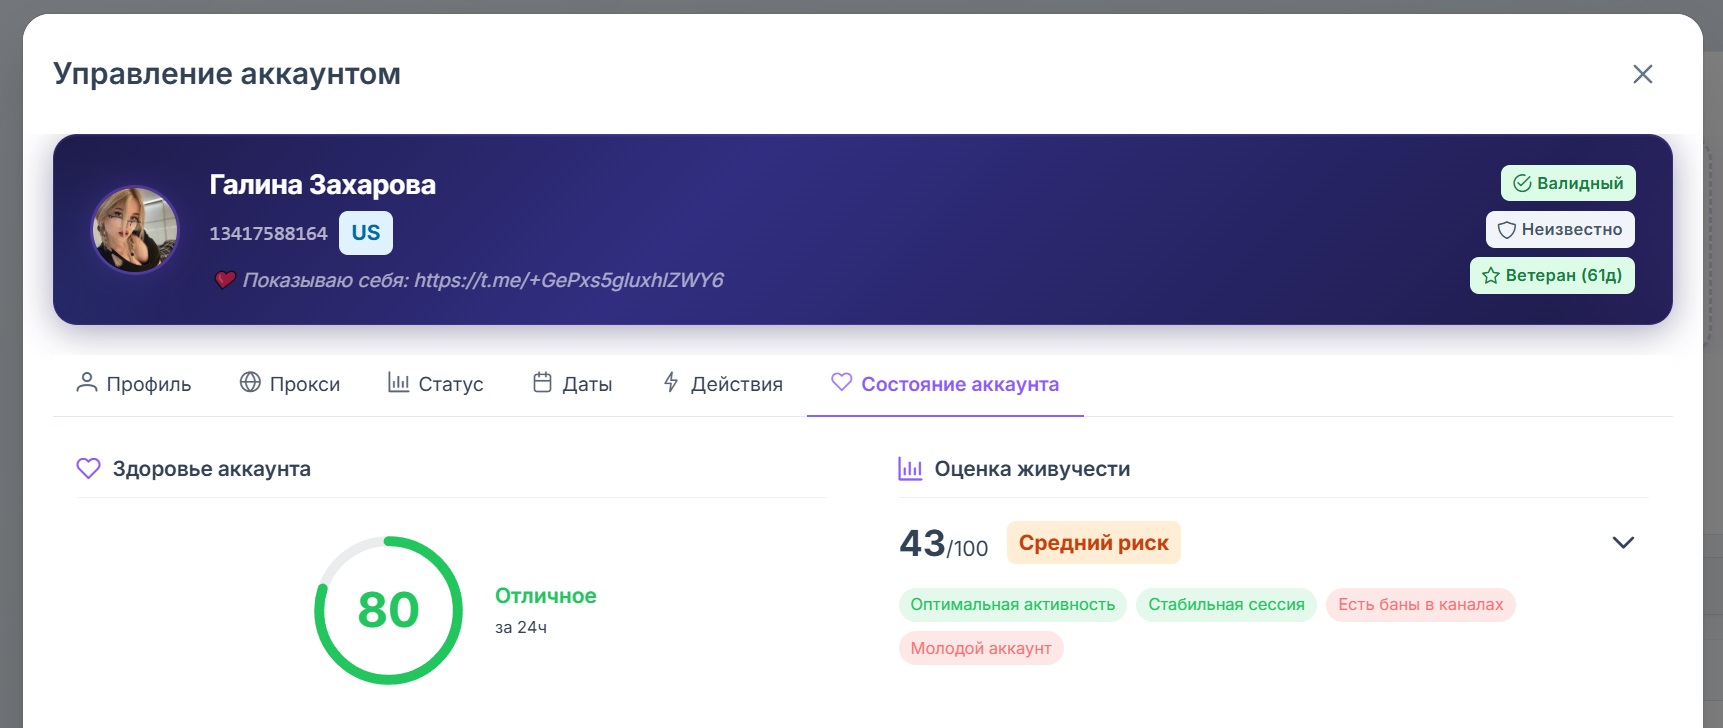
Task: Click the heart icon on Состояние аккаунта tab
Action: pos(842,382)
